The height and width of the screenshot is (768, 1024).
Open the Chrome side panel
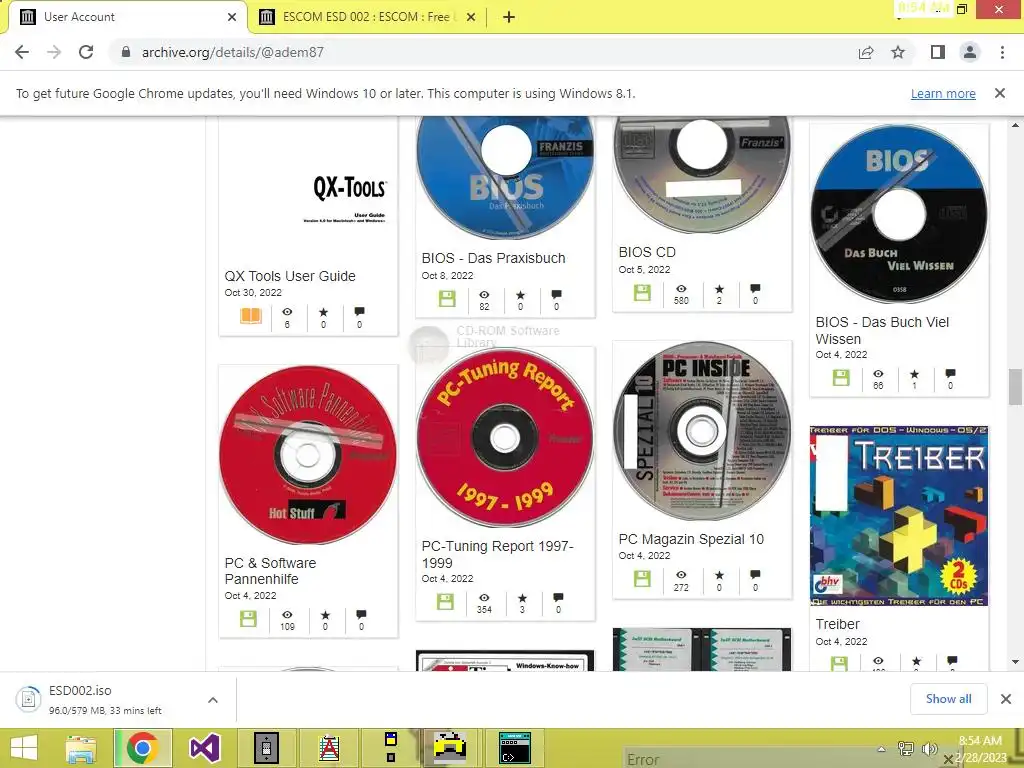(938, 52)
